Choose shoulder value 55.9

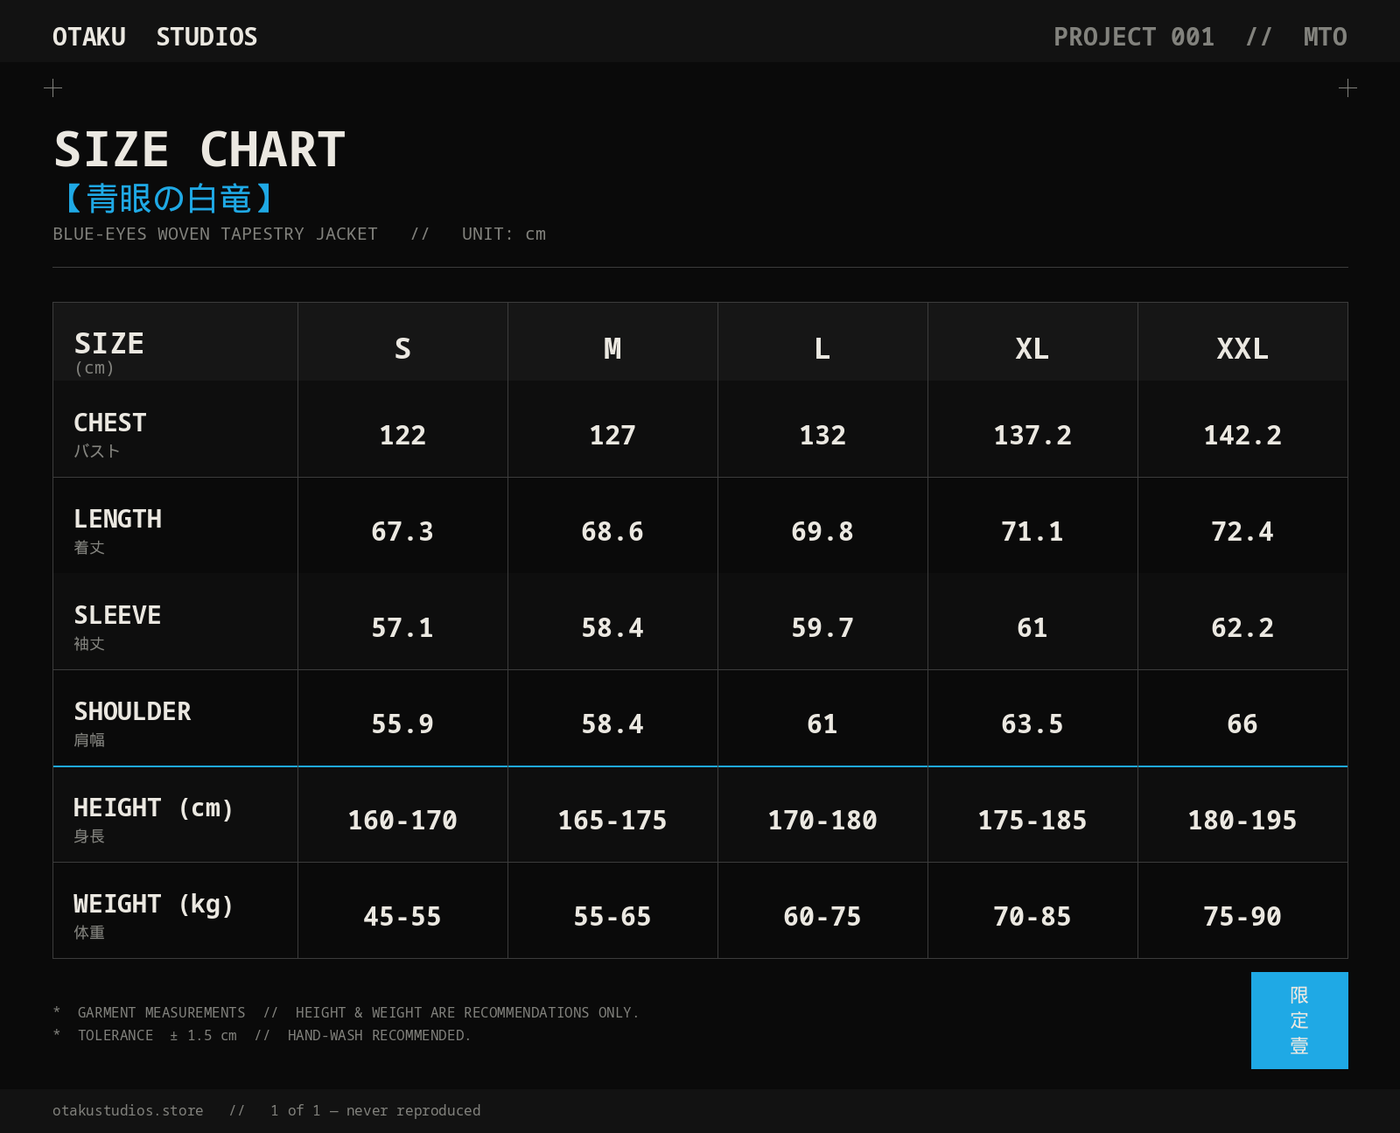[403, 723]
